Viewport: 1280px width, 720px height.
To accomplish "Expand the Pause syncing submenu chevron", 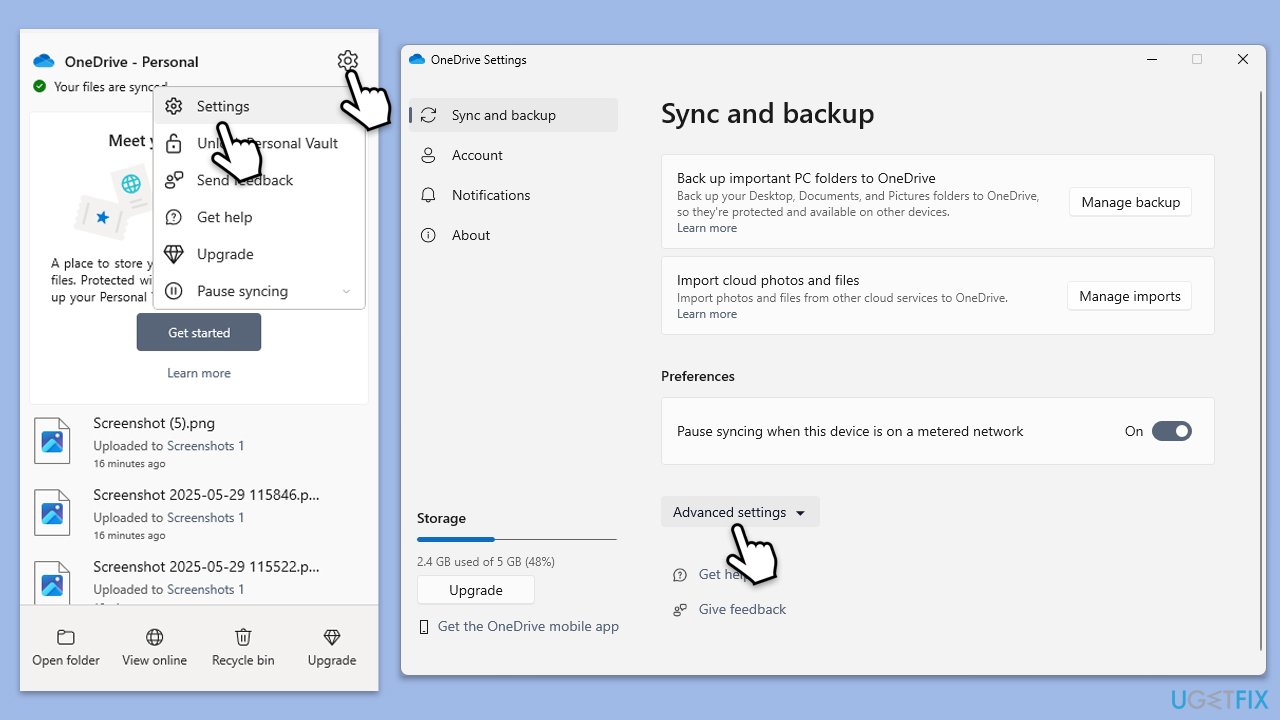I will 346,292.
